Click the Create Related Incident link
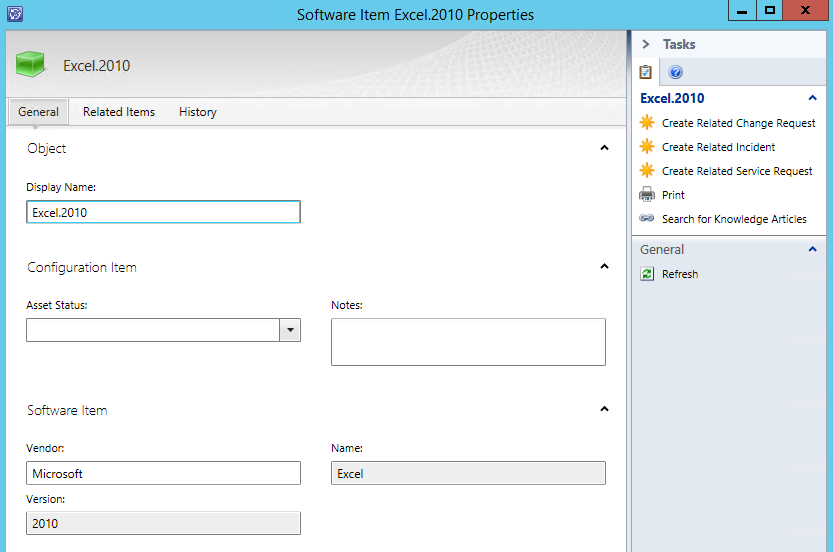Screen dimensions: 833x552 pyautogui.click(x=718, y=147)
